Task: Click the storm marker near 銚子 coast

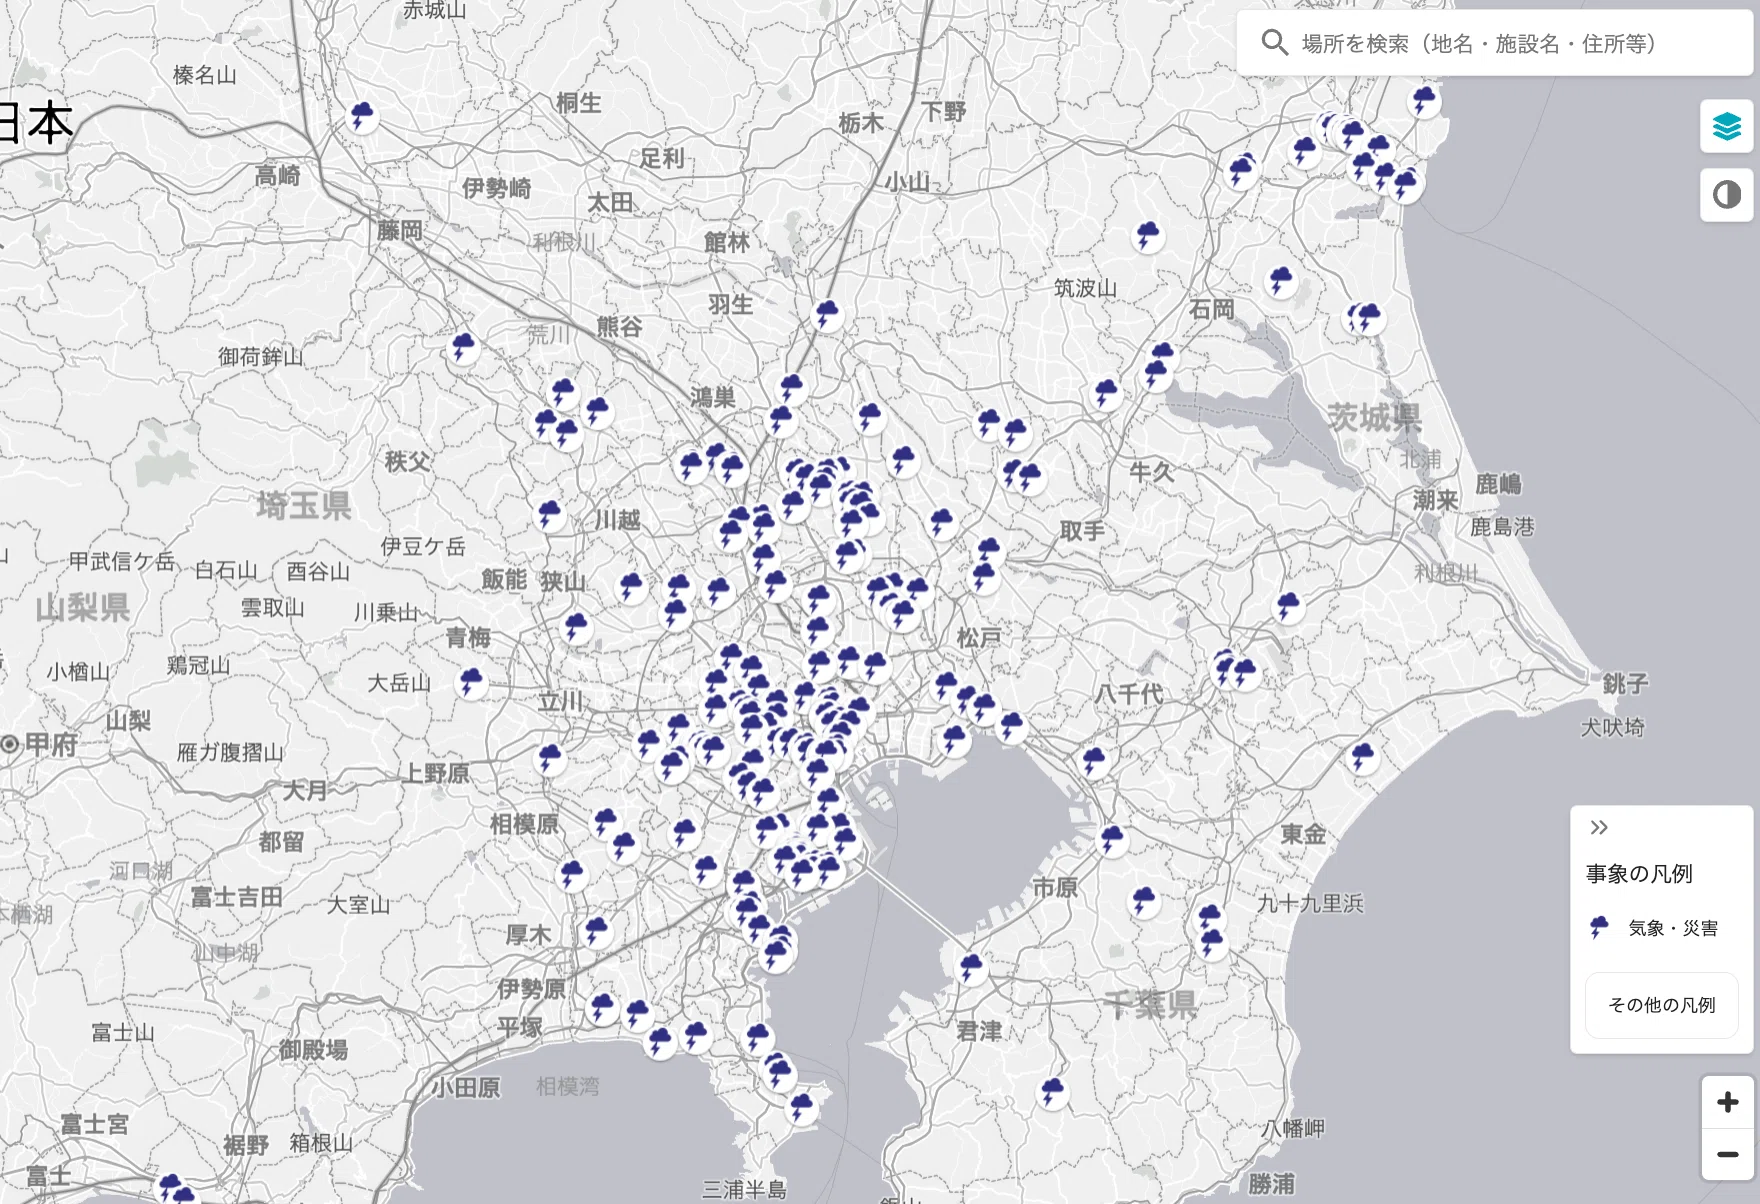Action: pos(1363,757)
